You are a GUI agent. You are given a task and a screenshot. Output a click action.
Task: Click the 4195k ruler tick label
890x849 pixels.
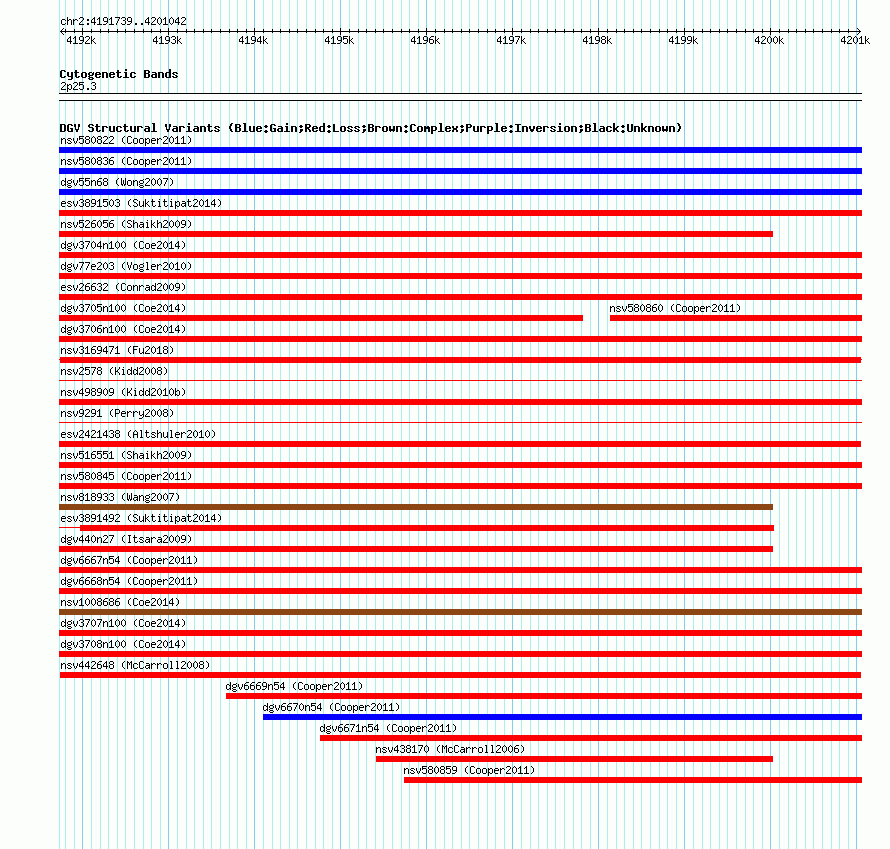click(x=339, y=40)
